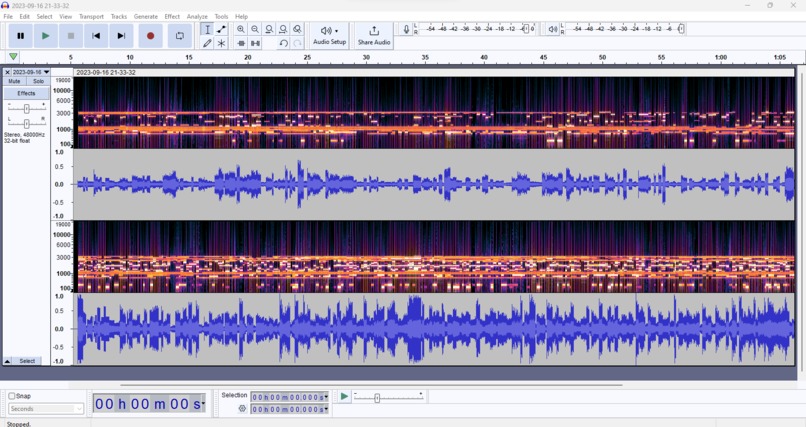Adjust the track pan slider
This screenshot has height=427, width=806.
26,123
